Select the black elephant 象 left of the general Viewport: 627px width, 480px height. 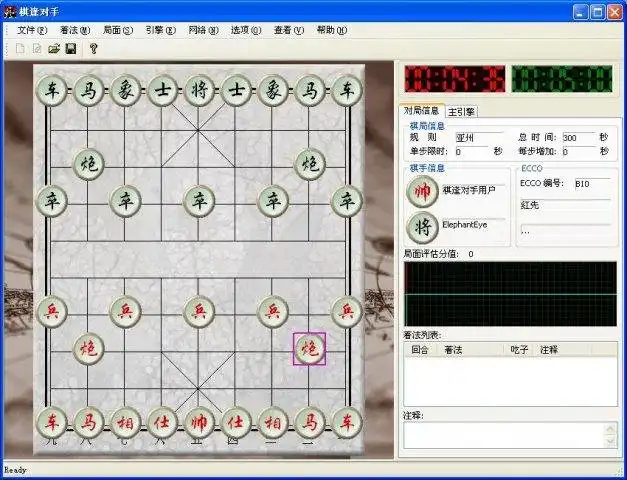[x=125, y=91]
